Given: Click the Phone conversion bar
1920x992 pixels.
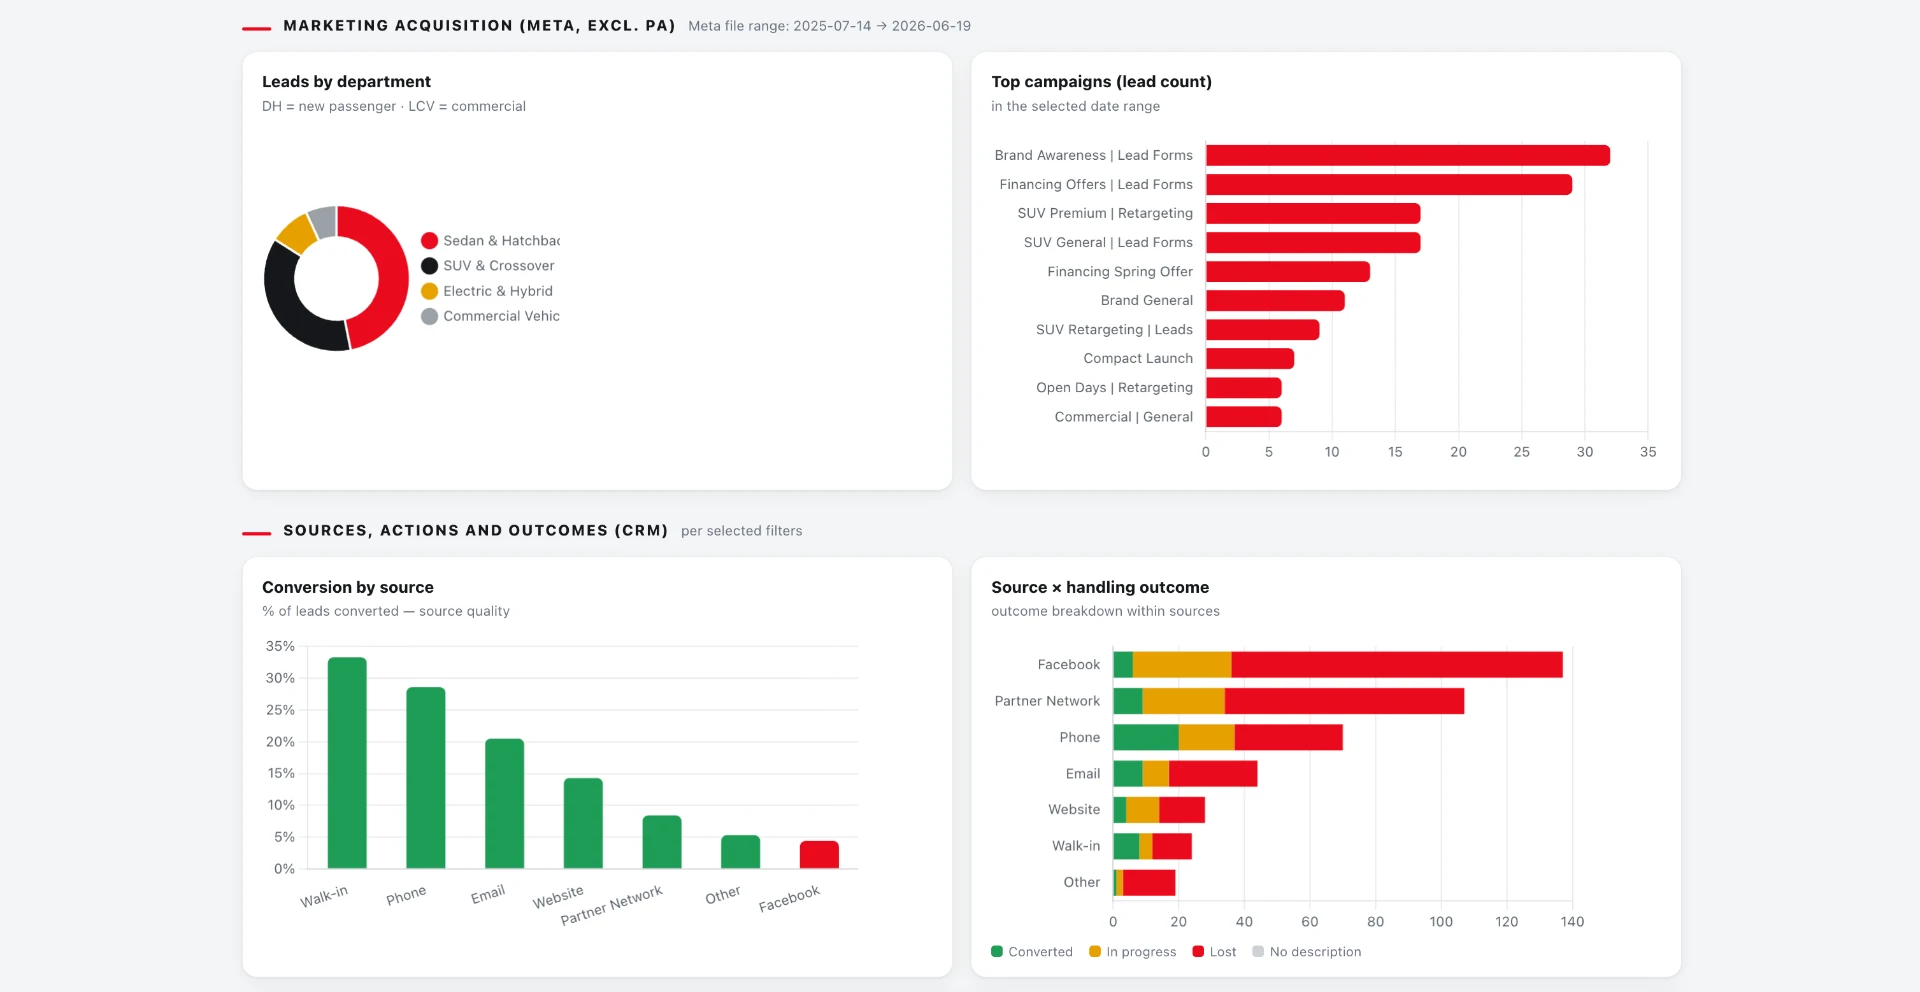Looking at the screenshot, I should (426, 778).
